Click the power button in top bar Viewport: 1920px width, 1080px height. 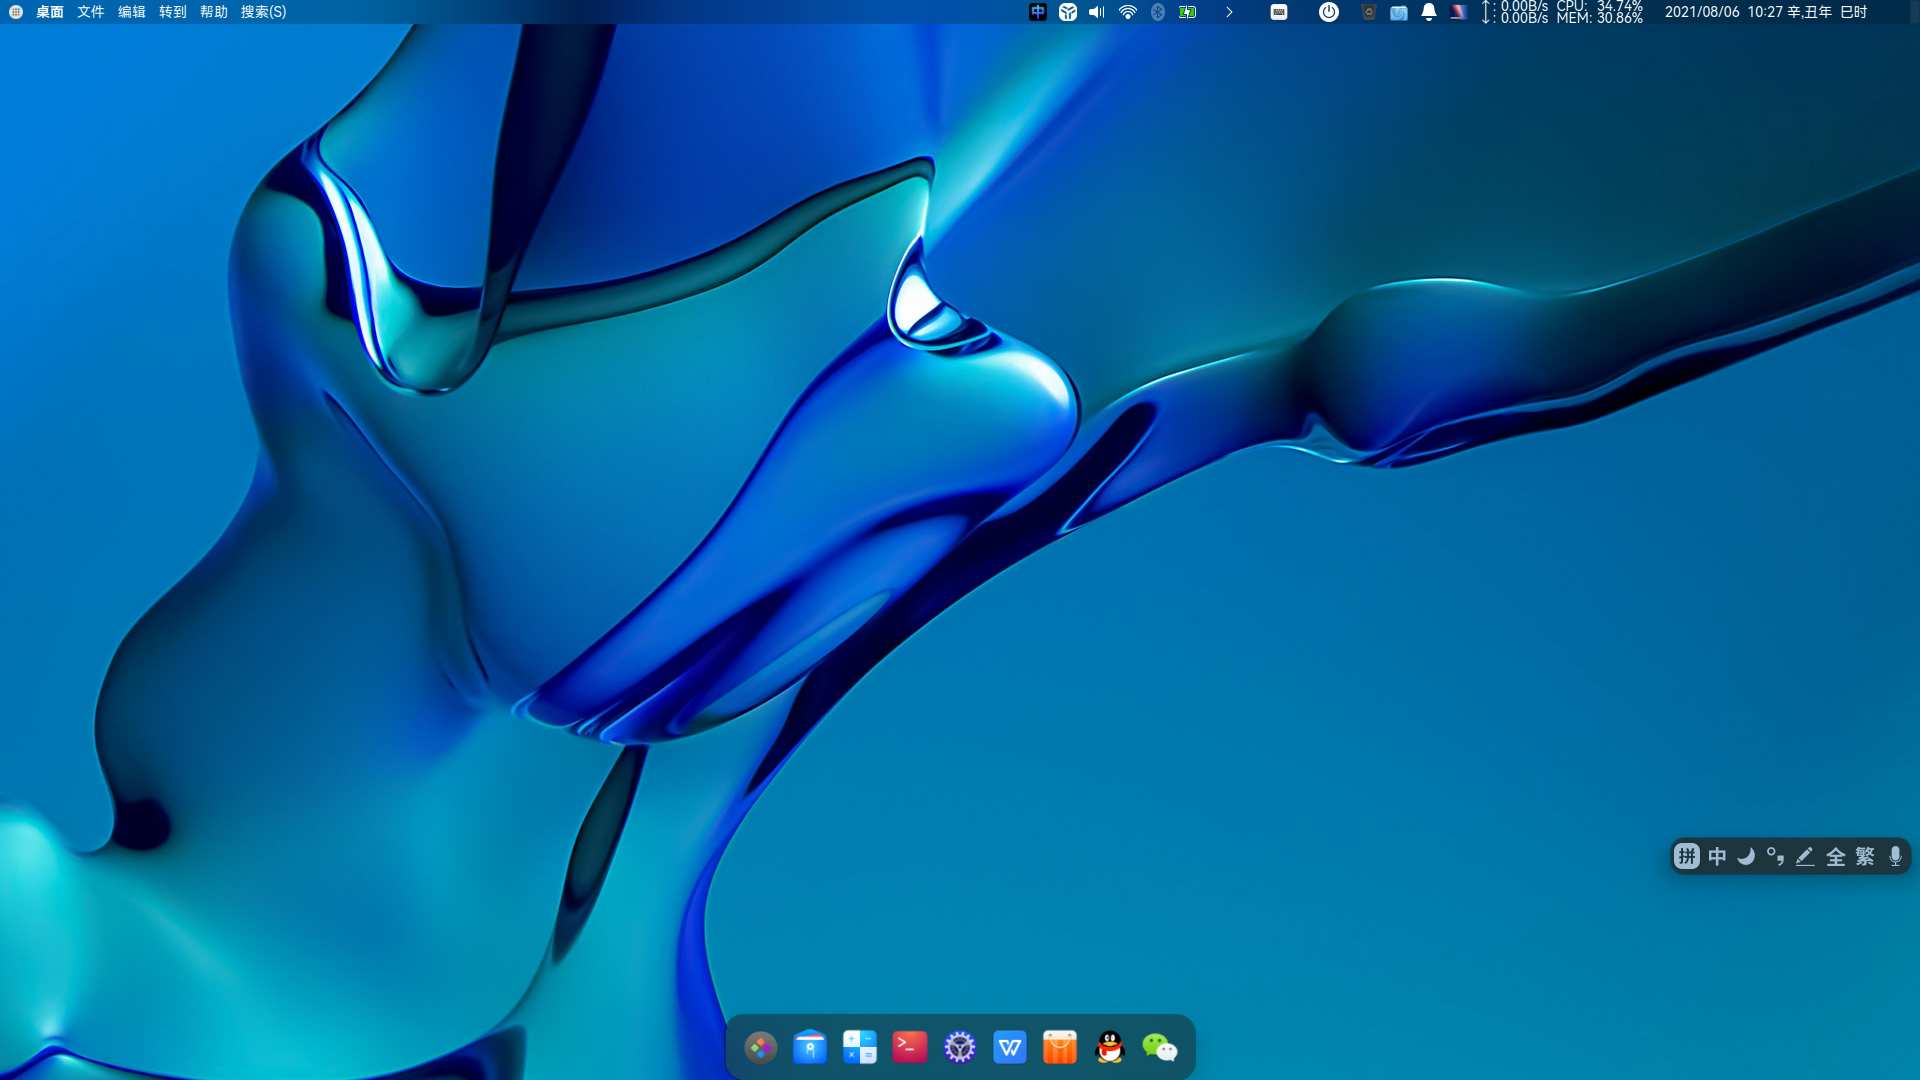pos(1328,12)
